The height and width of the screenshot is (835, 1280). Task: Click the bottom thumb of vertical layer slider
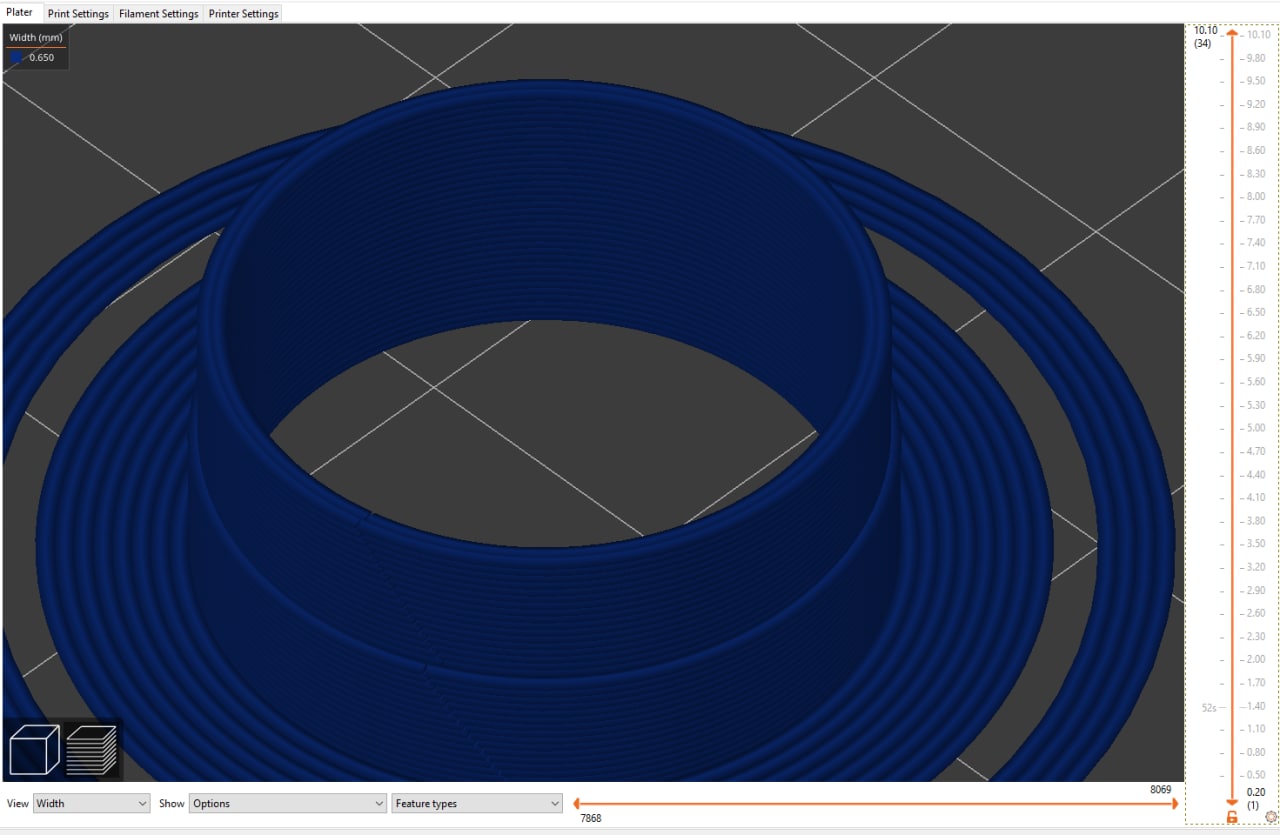pyautogui.click(x=1232, y=802)
